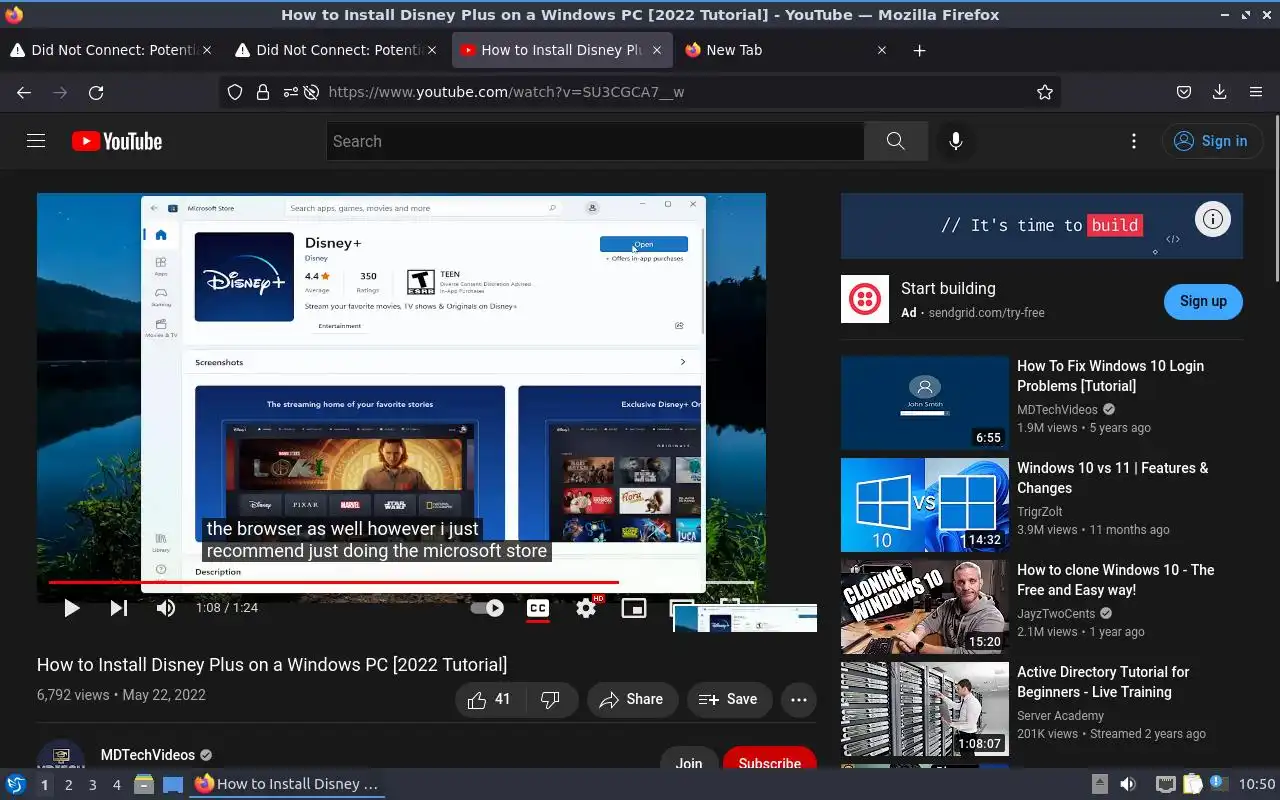Open the file manager taskbar icon

click(x=144, y=785)
